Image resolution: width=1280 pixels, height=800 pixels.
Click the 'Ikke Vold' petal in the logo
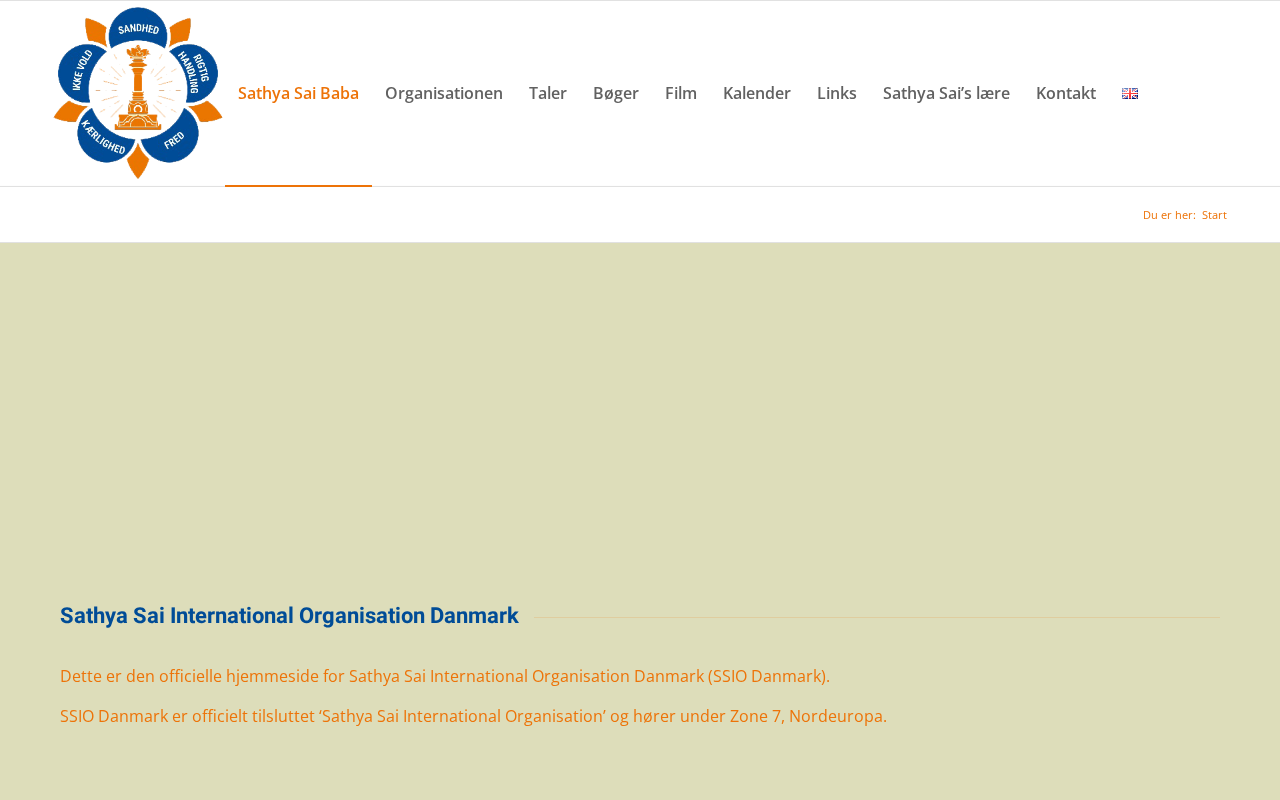[x=80, y=72]
